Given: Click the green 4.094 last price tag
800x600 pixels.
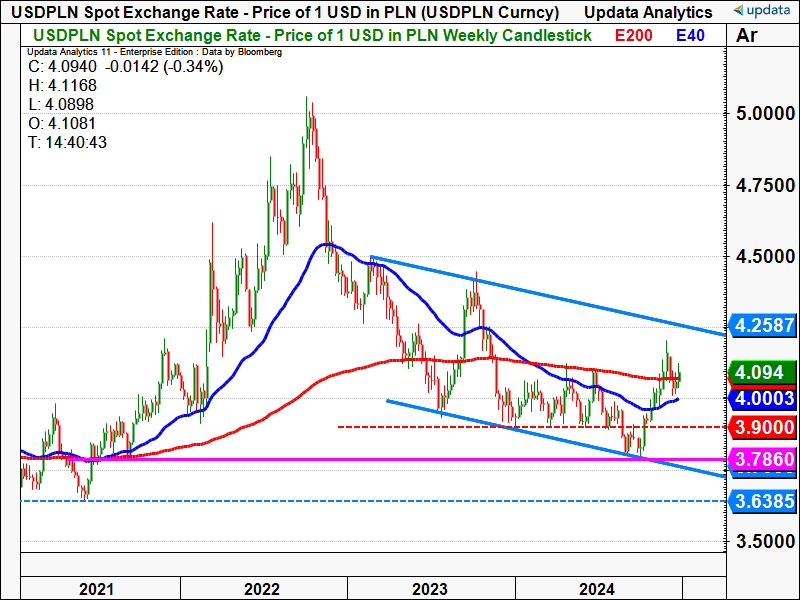Looking at the screenshot, I should 763,372.
